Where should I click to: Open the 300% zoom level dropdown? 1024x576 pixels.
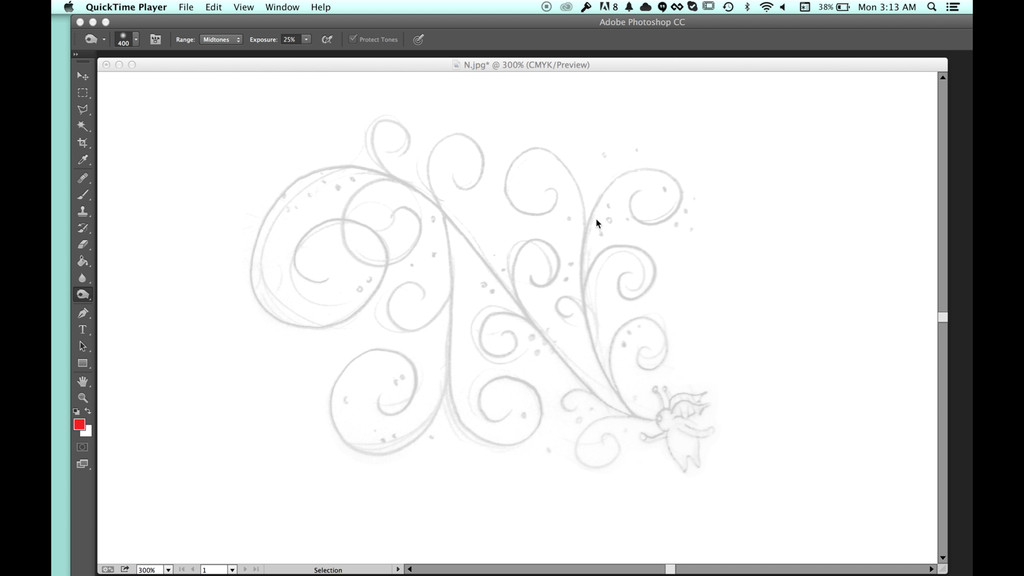click(x=168, y=570)
